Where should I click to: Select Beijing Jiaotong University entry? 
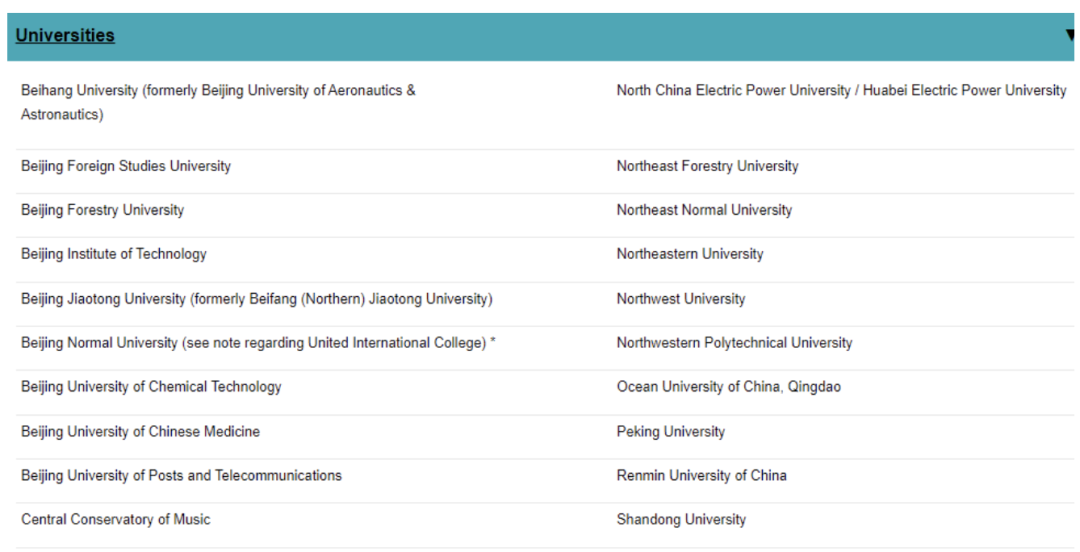[257, 299]
